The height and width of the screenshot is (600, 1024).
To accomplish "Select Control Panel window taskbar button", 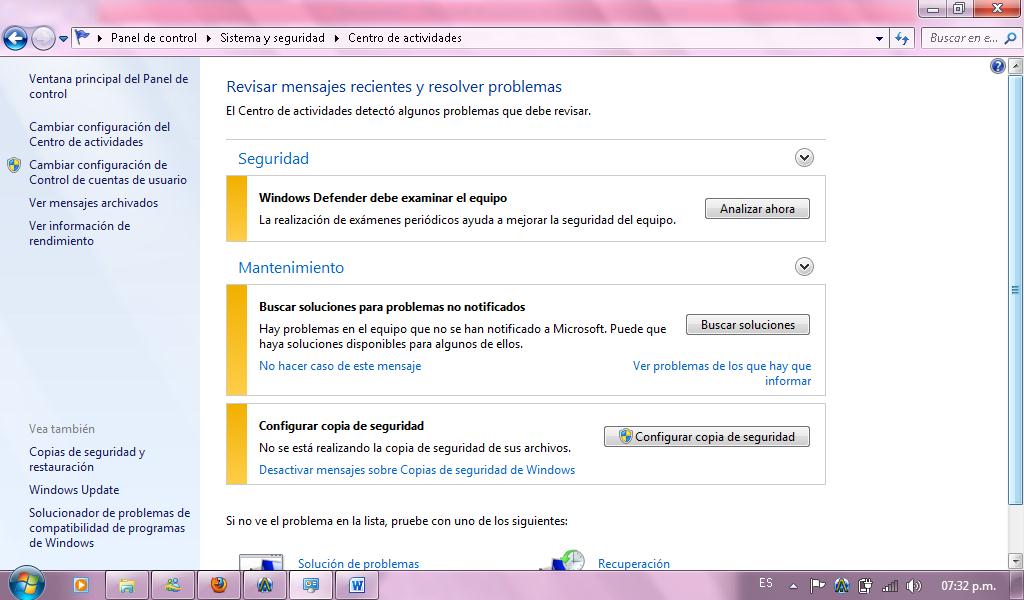I will 311,585.
